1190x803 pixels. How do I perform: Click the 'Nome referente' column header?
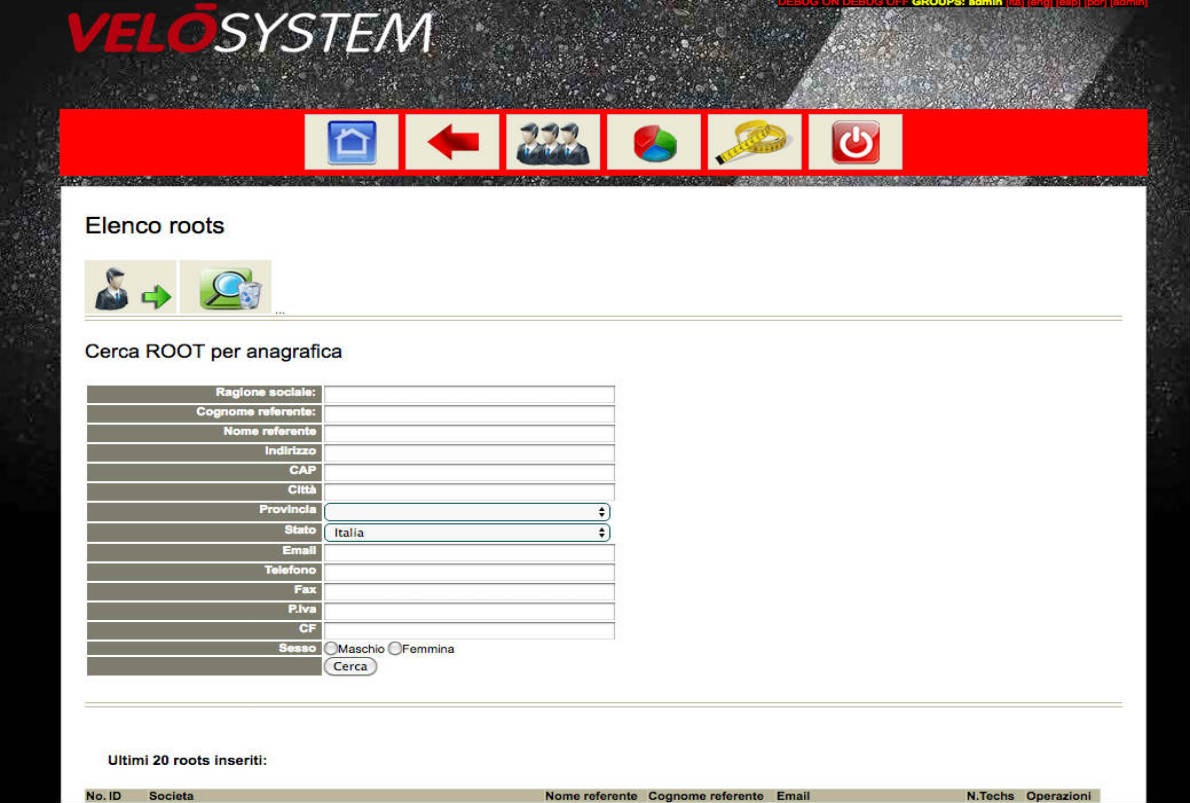pyautogui.click(x=591, y=796)
